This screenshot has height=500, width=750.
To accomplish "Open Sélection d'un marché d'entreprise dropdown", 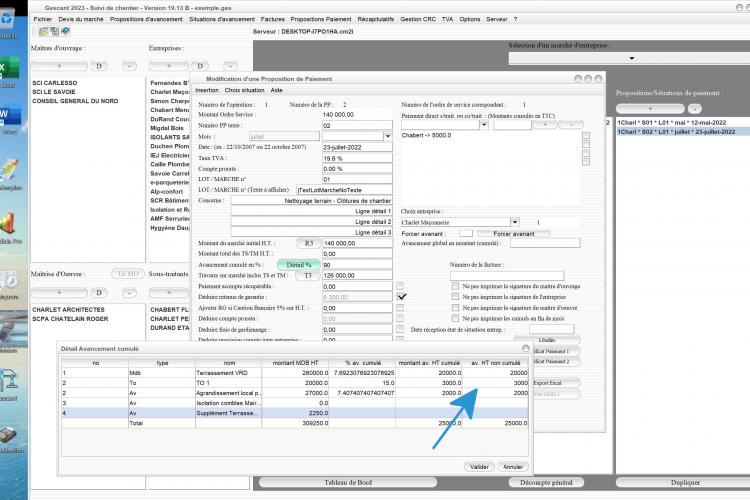I will (631, 58).
